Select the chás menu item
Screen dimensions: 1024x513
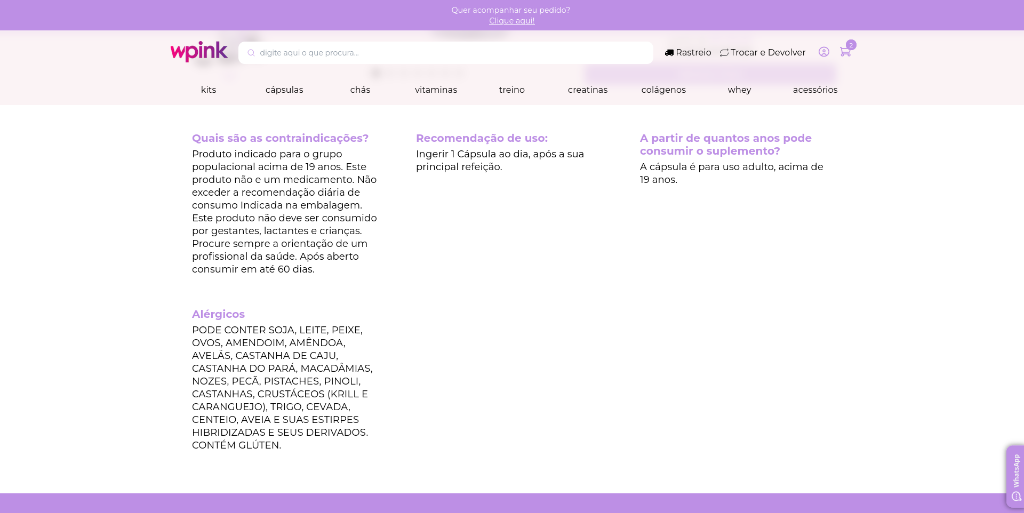pos(360,90)
